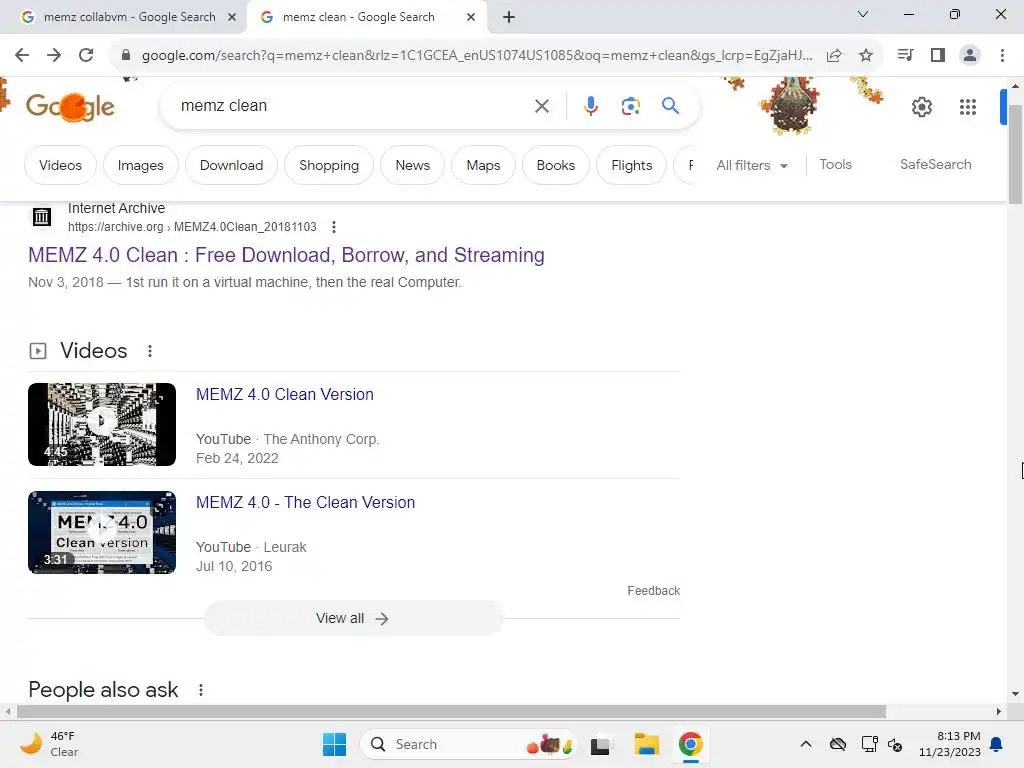
Task: Open weather widget showing 46°F Clear
Action: (49, 744)
